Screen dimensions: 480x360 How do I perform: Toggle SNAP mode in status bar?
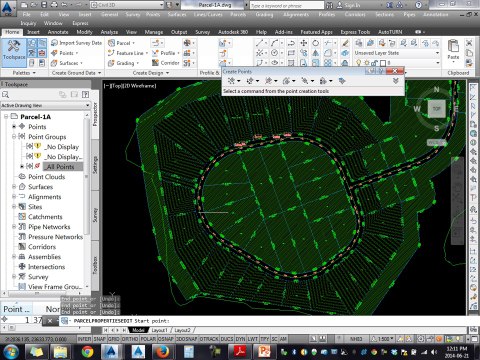[99, 339]
